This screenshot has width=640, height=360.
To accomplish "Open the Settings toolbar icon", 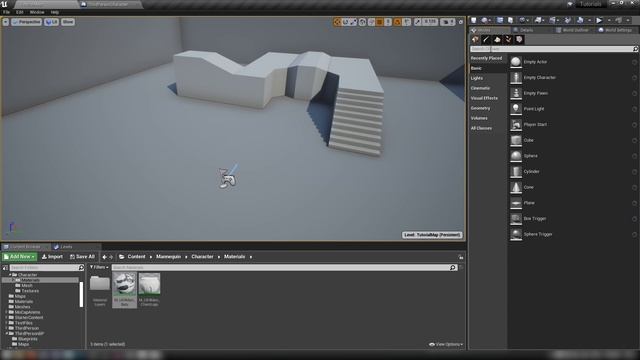I will [522, 20].
